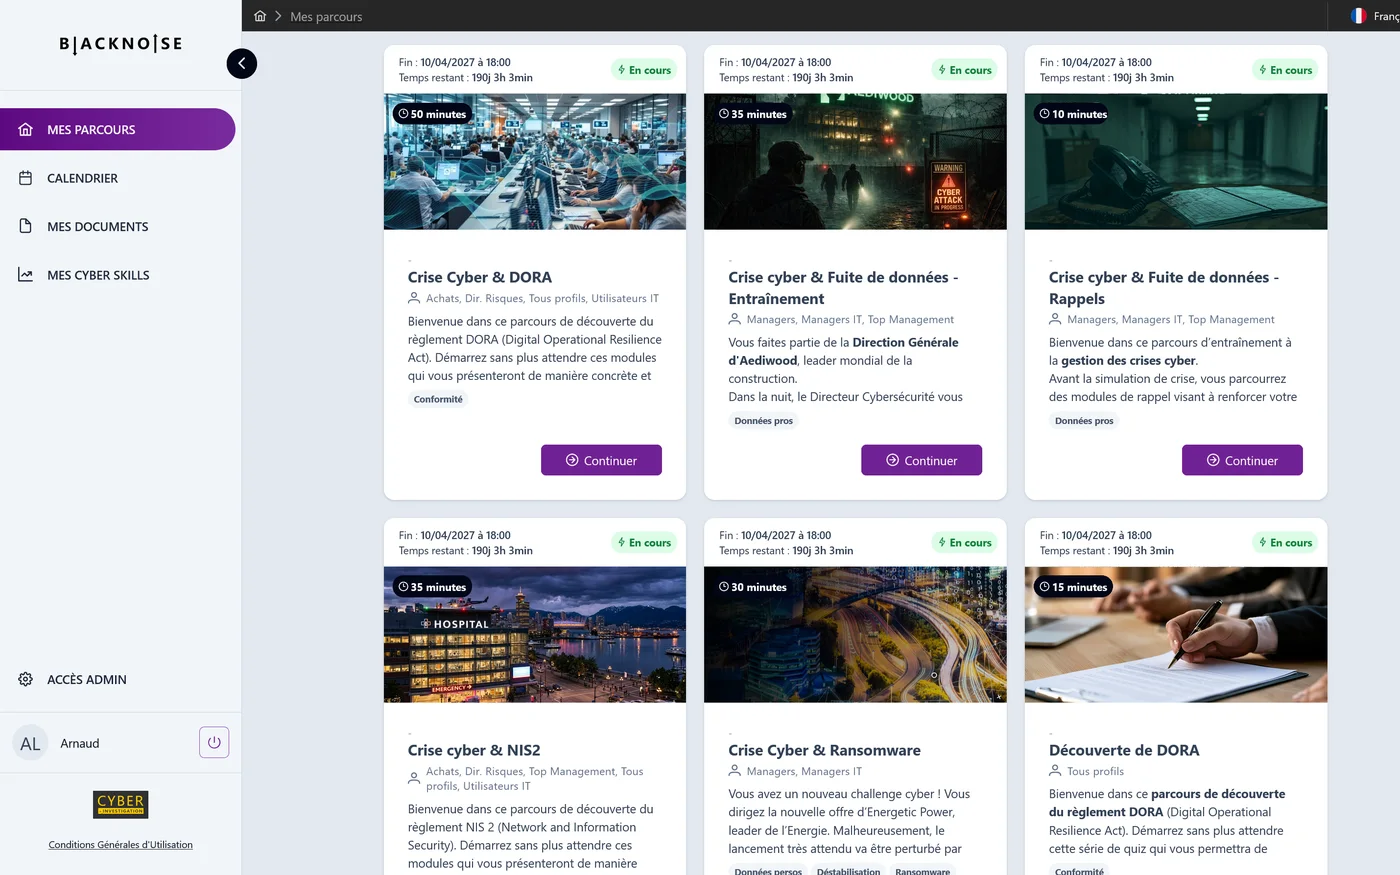Click the Managers, Managers IT audience on Ransomware card
Viewport: 1400px width, 875px height.
[804, 771]
